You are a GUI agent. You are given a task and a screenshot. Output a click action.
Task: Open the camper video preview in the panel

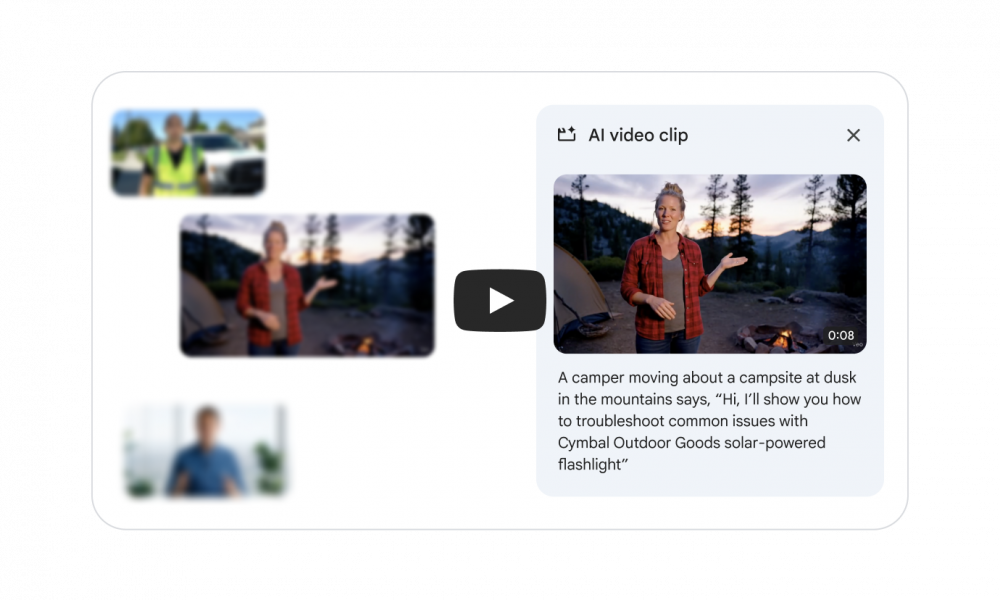pyautogui.click(x=710, y=263)
